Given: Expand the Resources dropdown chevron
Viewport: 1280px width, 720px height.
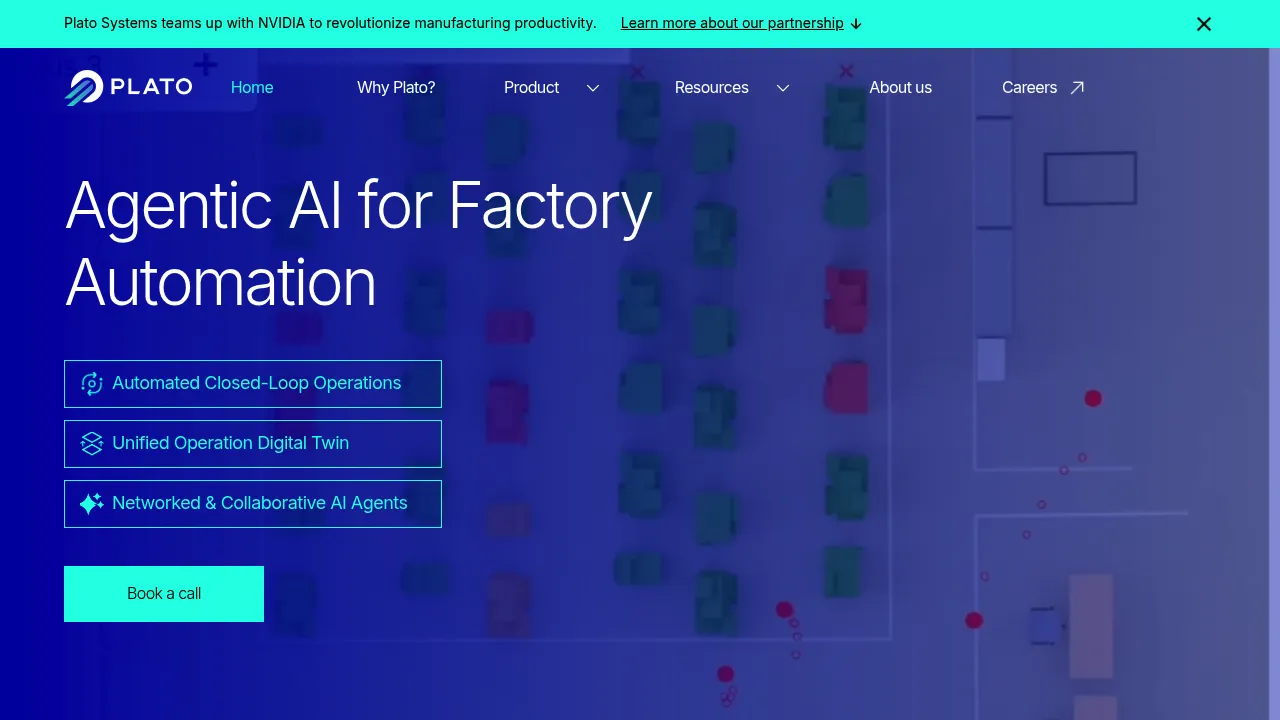Looking at the screenshot, I should 783,88.
